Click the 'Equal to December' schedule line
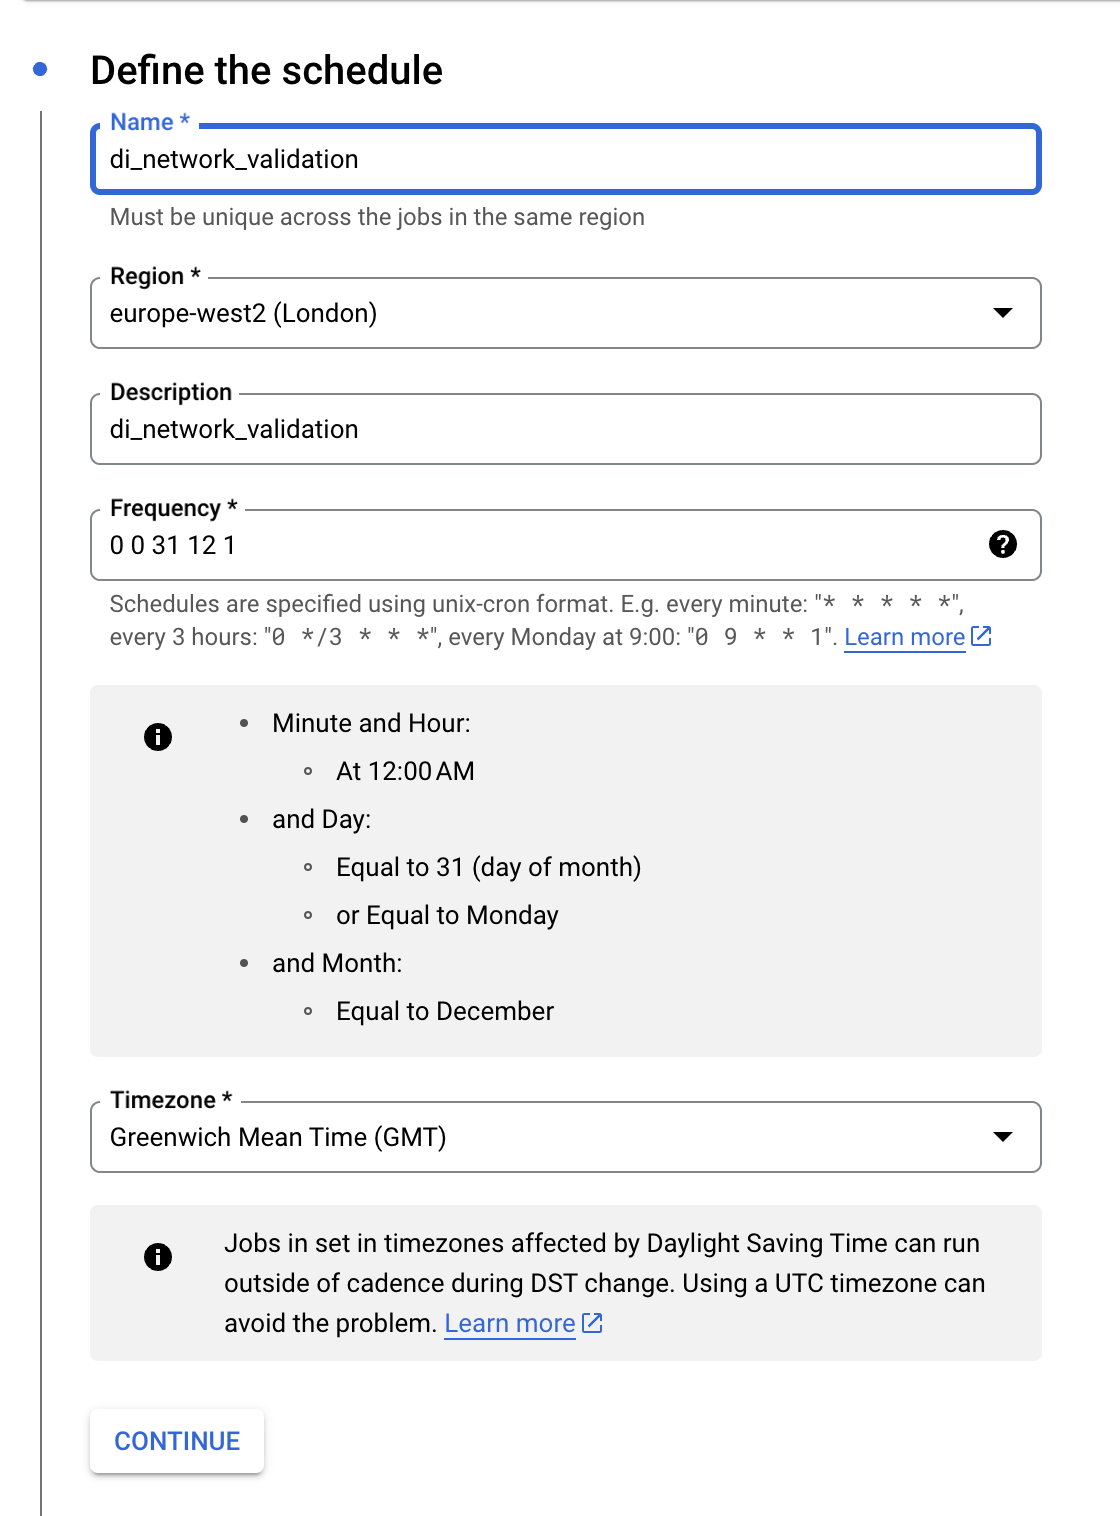Viewport: 1120px width, 1516px height. point(445,1011)
